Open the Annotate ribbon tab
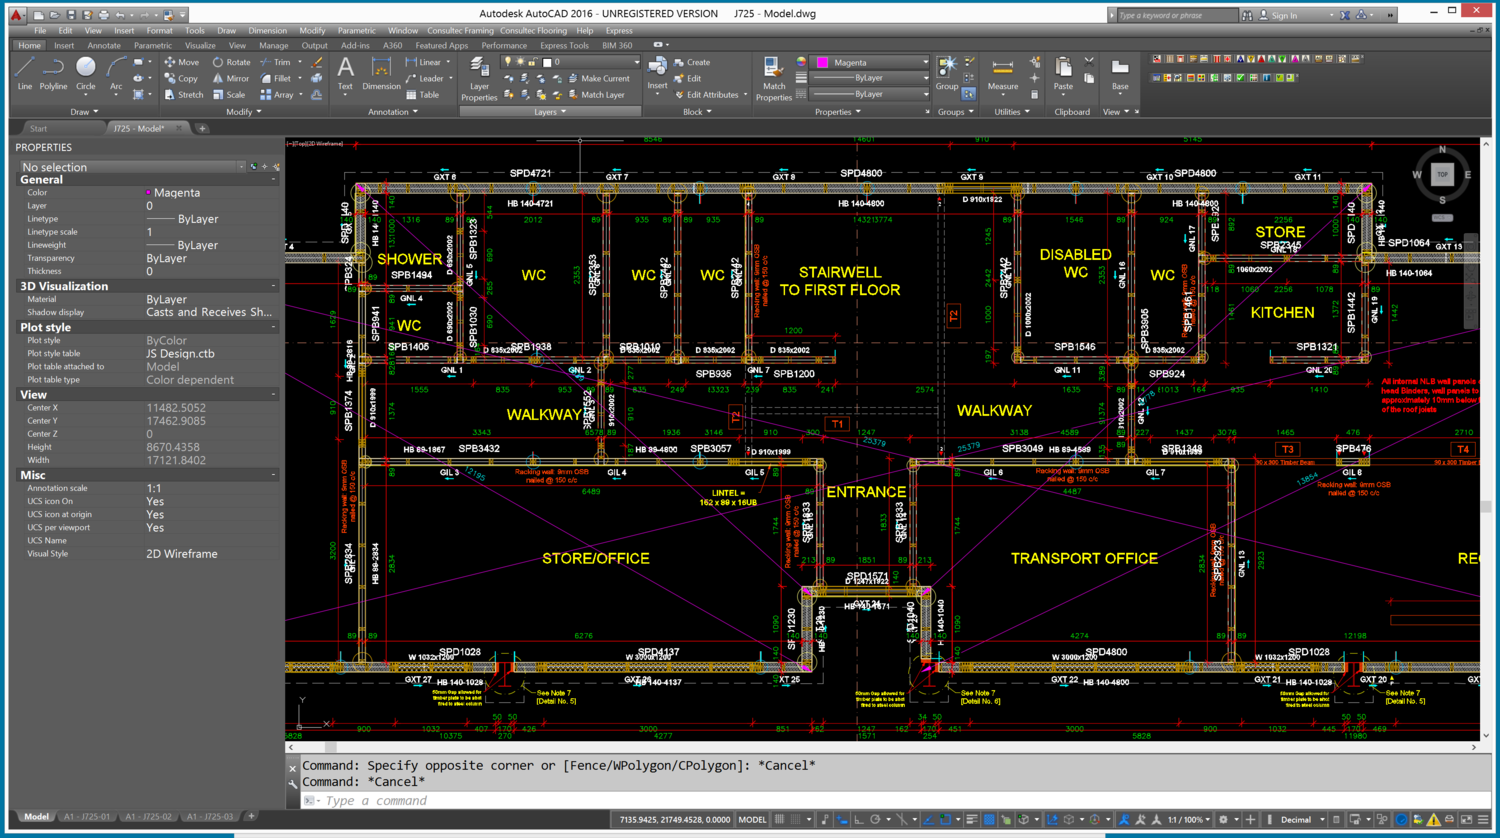1500x838 pixels. click(104, 45)
